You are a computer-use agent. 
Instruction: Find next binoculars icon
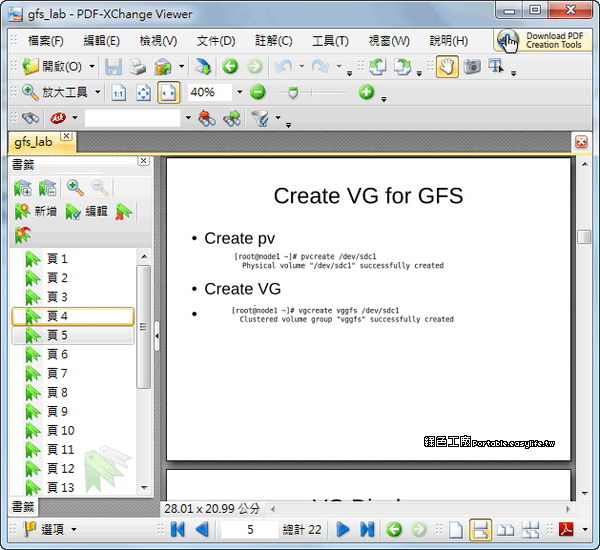pos(232,118)
